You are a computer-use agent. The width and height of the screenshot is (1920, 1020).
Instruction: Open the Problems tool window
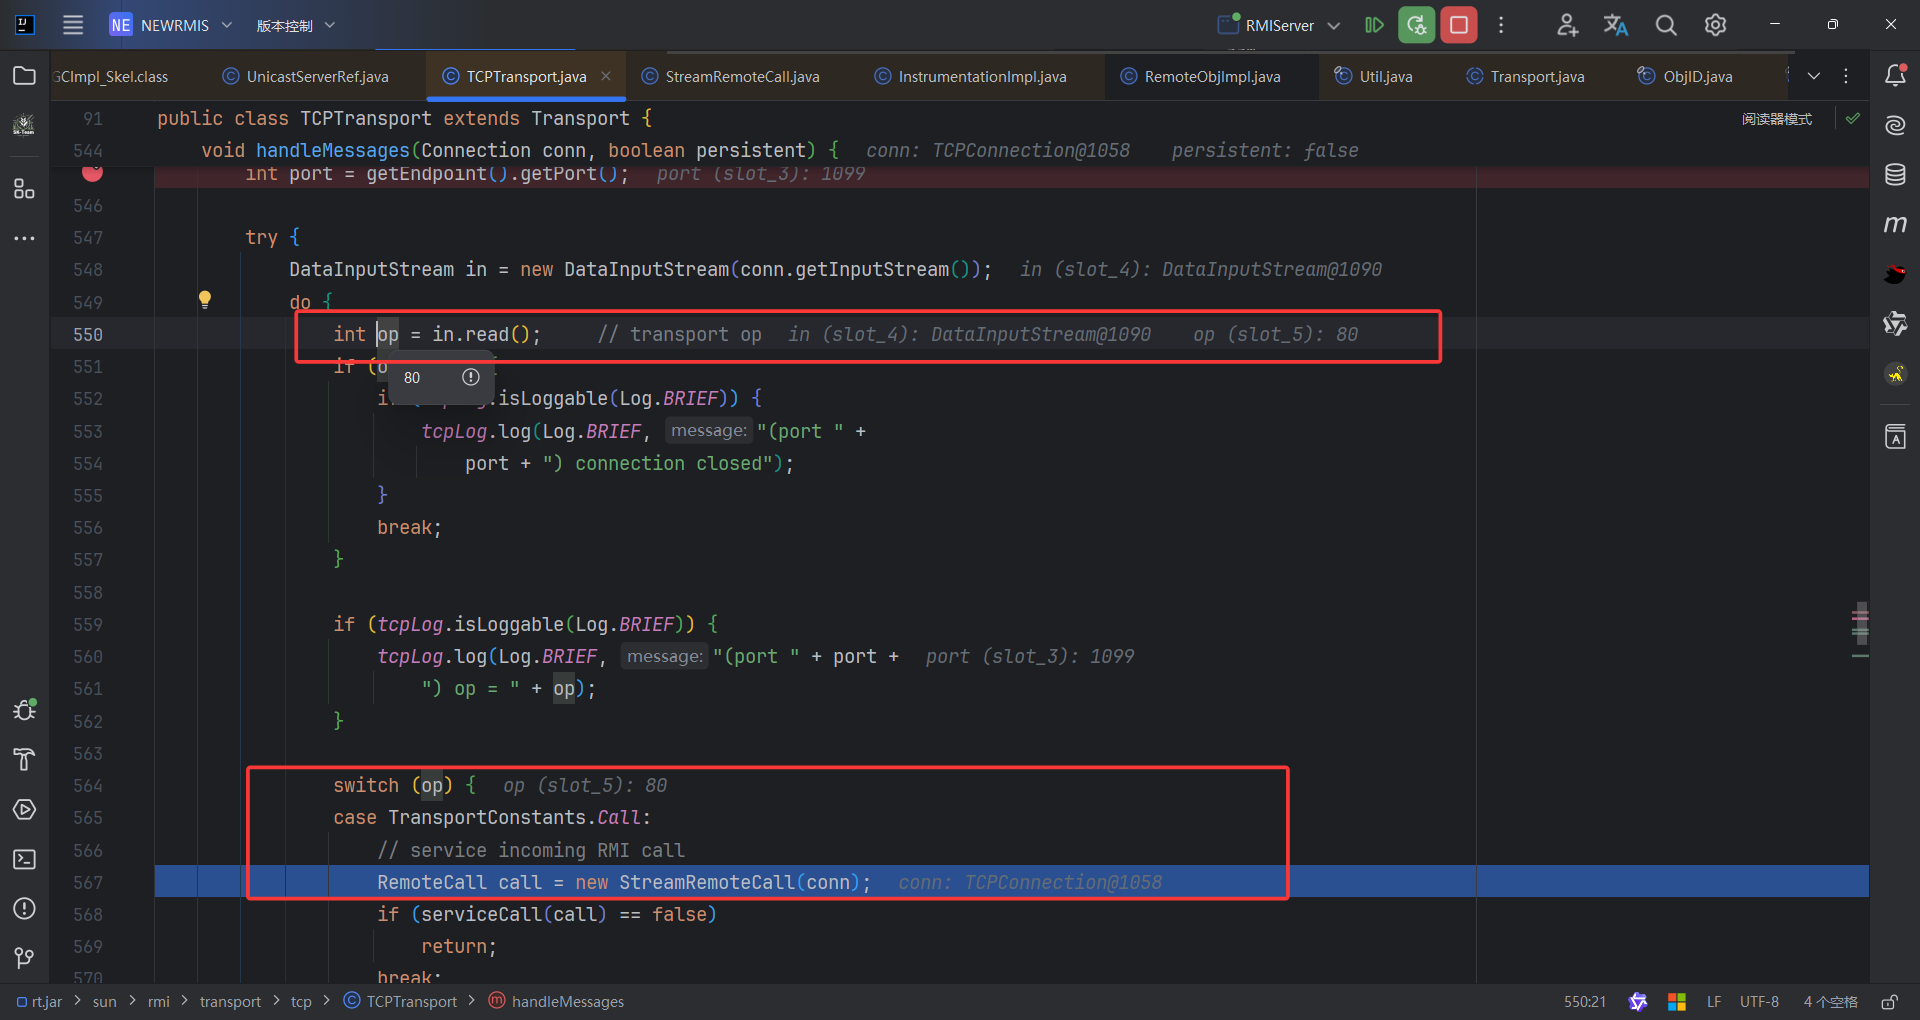[x=24, y=908]
